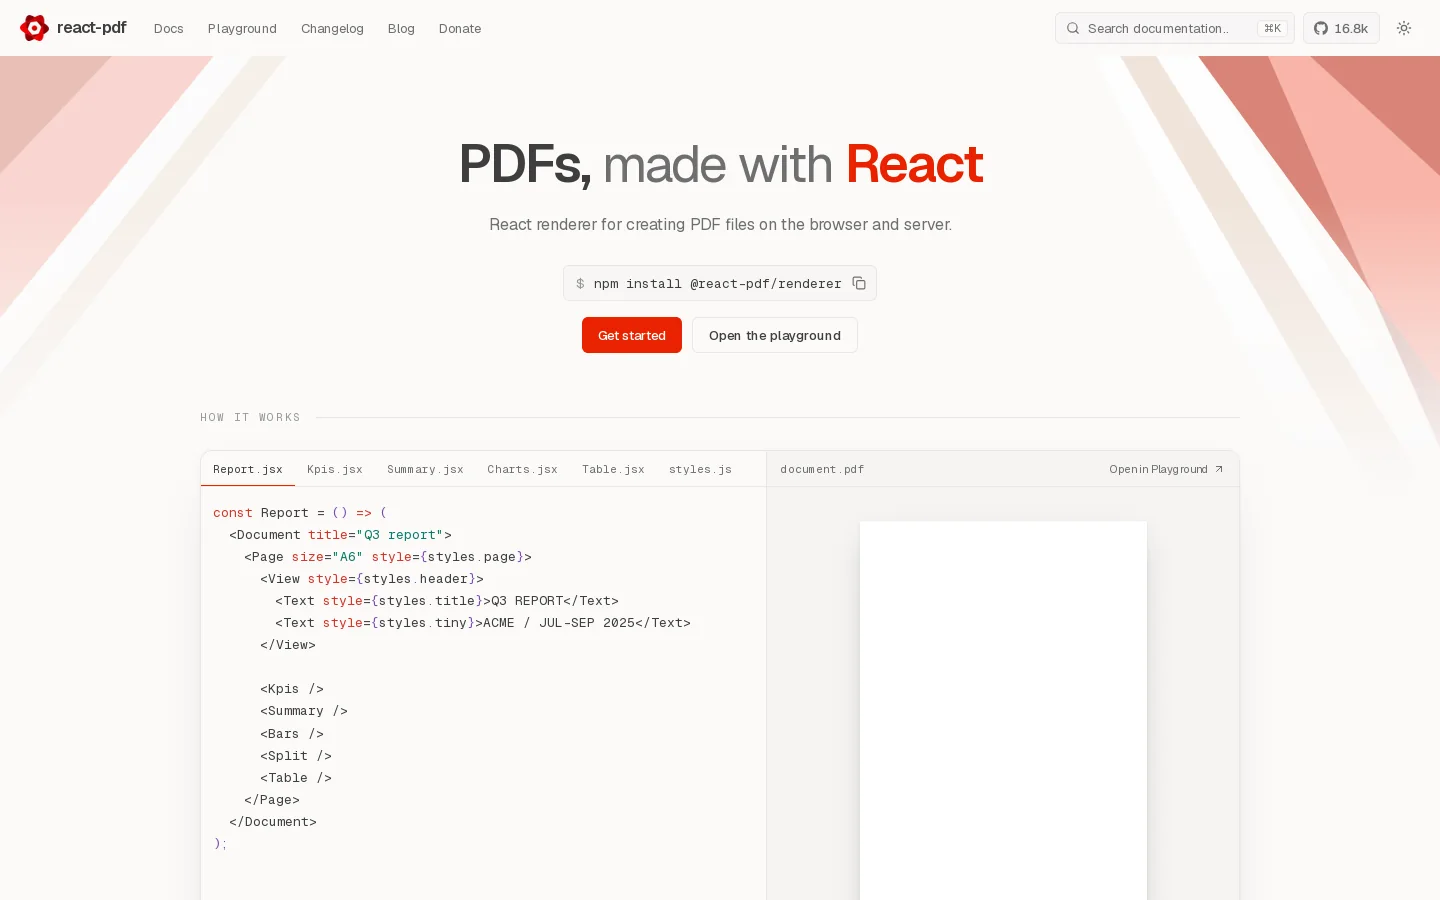Open the Docs menu item
The width and height of the screenshot is (1440, 900).
[169, 28]
